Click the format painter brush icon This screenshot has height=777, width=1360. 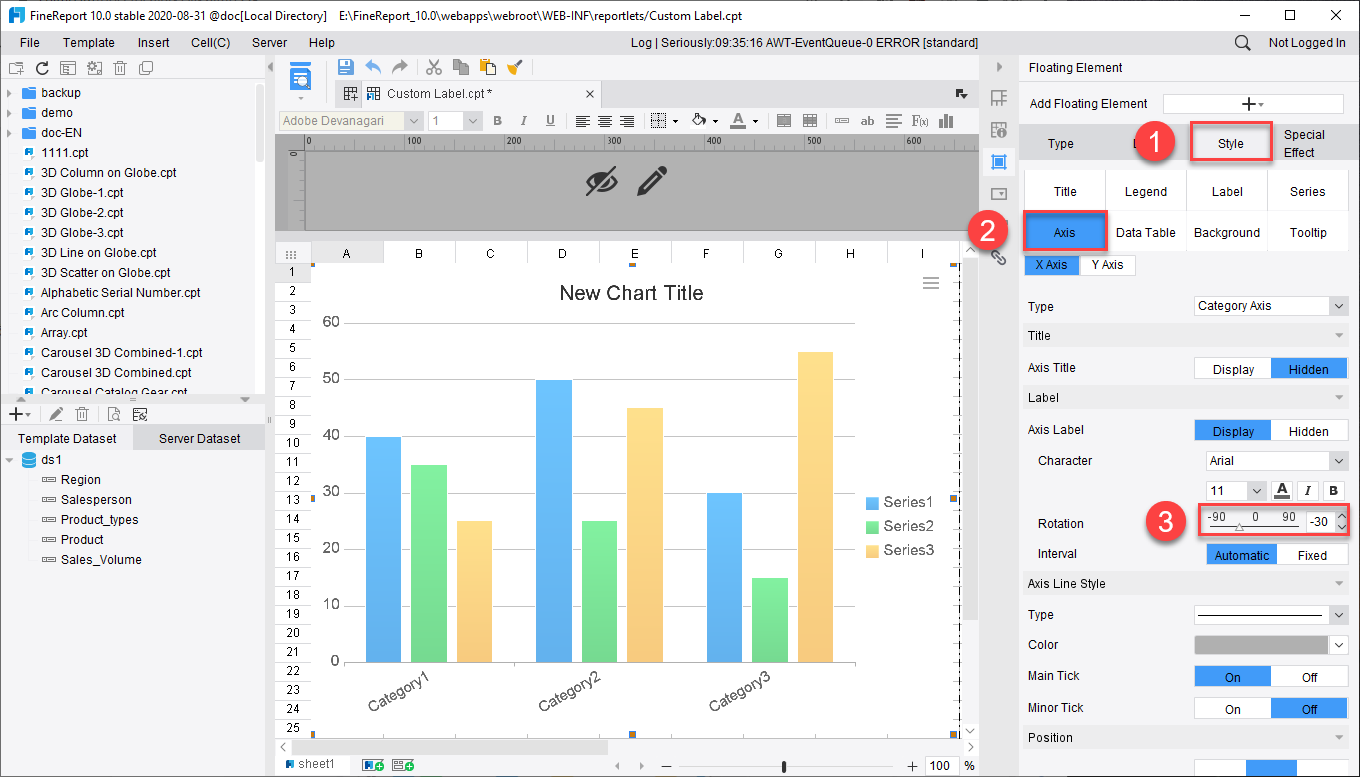tap(514, 67)
